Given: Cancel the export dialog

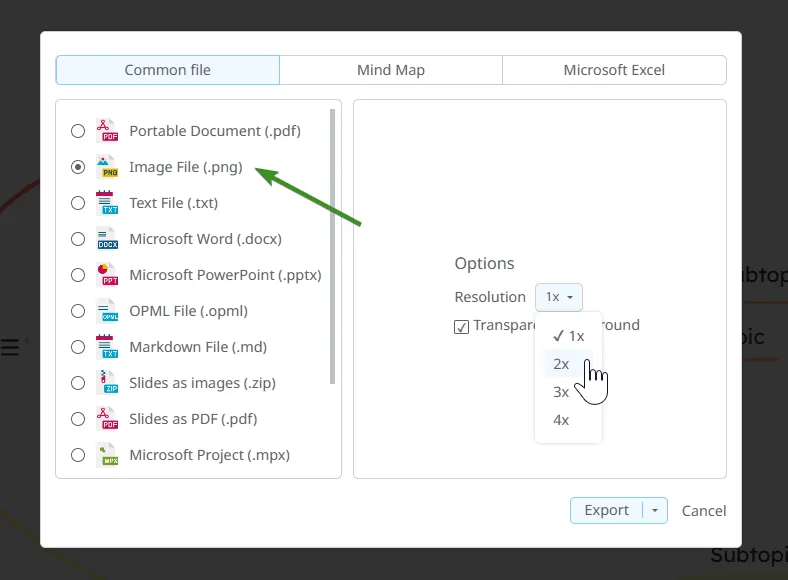Looking at the screenshot, I should pyautogui.click(x=704, y=510).
